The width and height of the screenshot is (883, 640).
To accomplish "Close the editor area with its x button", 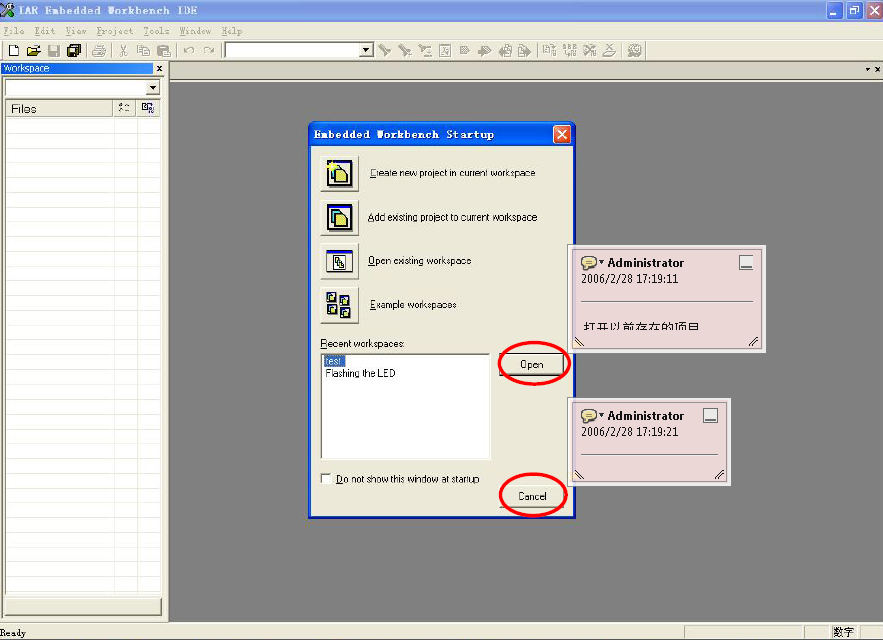I will click(x=877, y=69).
